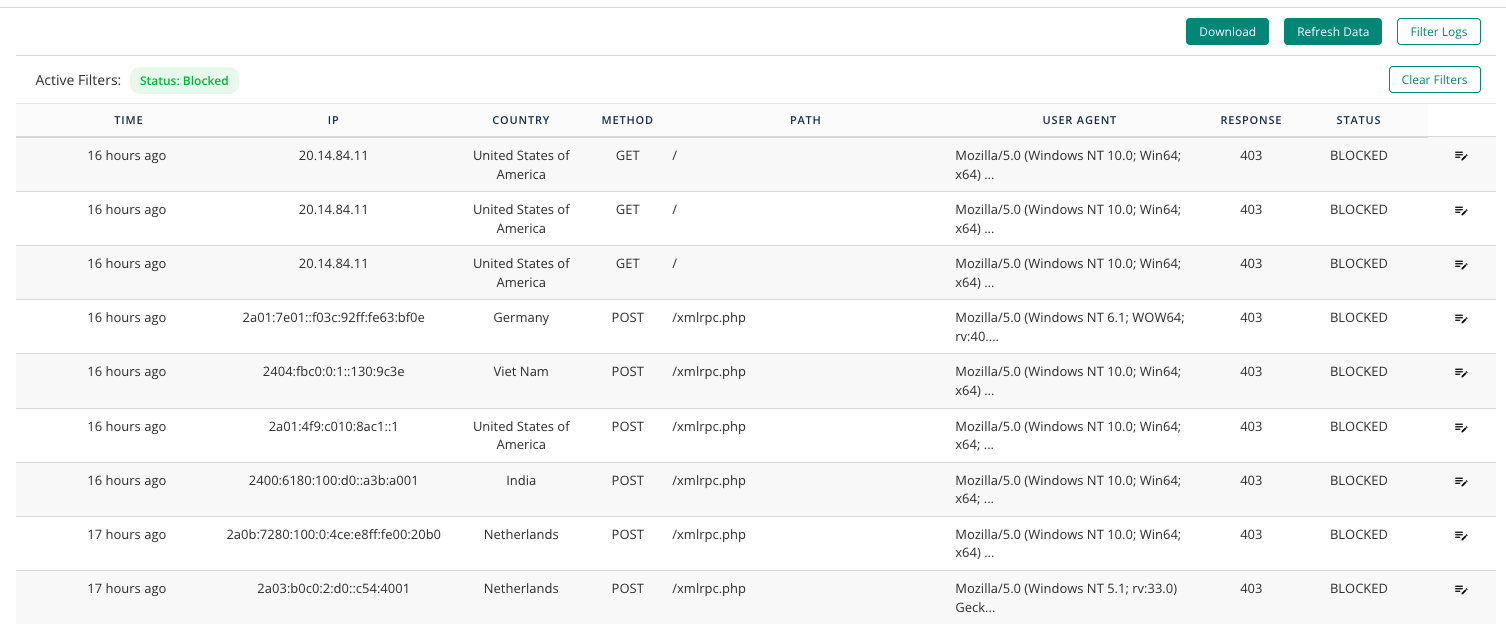The height and width of the screenshot is (624, 1506).
Task: Select IP 2404:fbc0:0:1::130:9c3e
Action: pyautogui.click(x=333, y=372)
